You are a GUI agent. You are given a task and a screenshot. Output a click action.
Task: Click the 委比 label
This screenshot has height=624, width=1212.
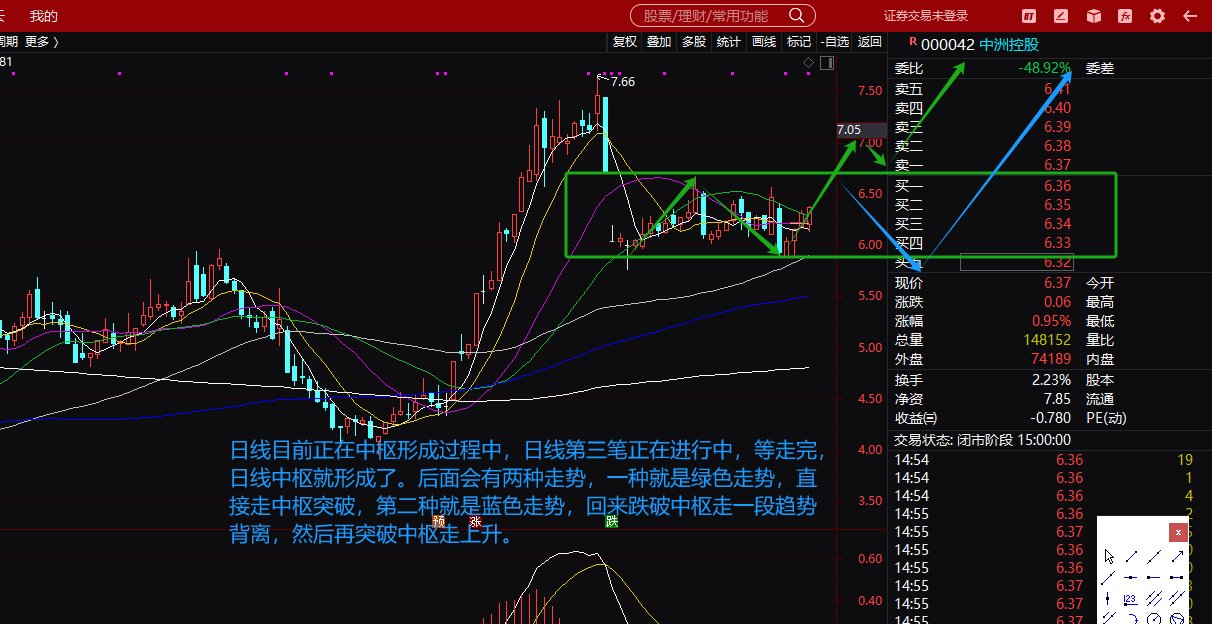(x=909, y=69)
